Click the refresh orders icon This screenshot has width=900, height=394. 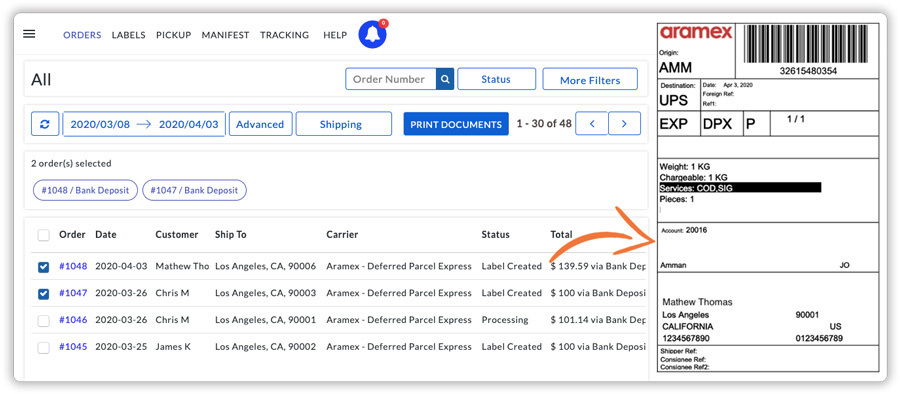click(x=45, y=124)
